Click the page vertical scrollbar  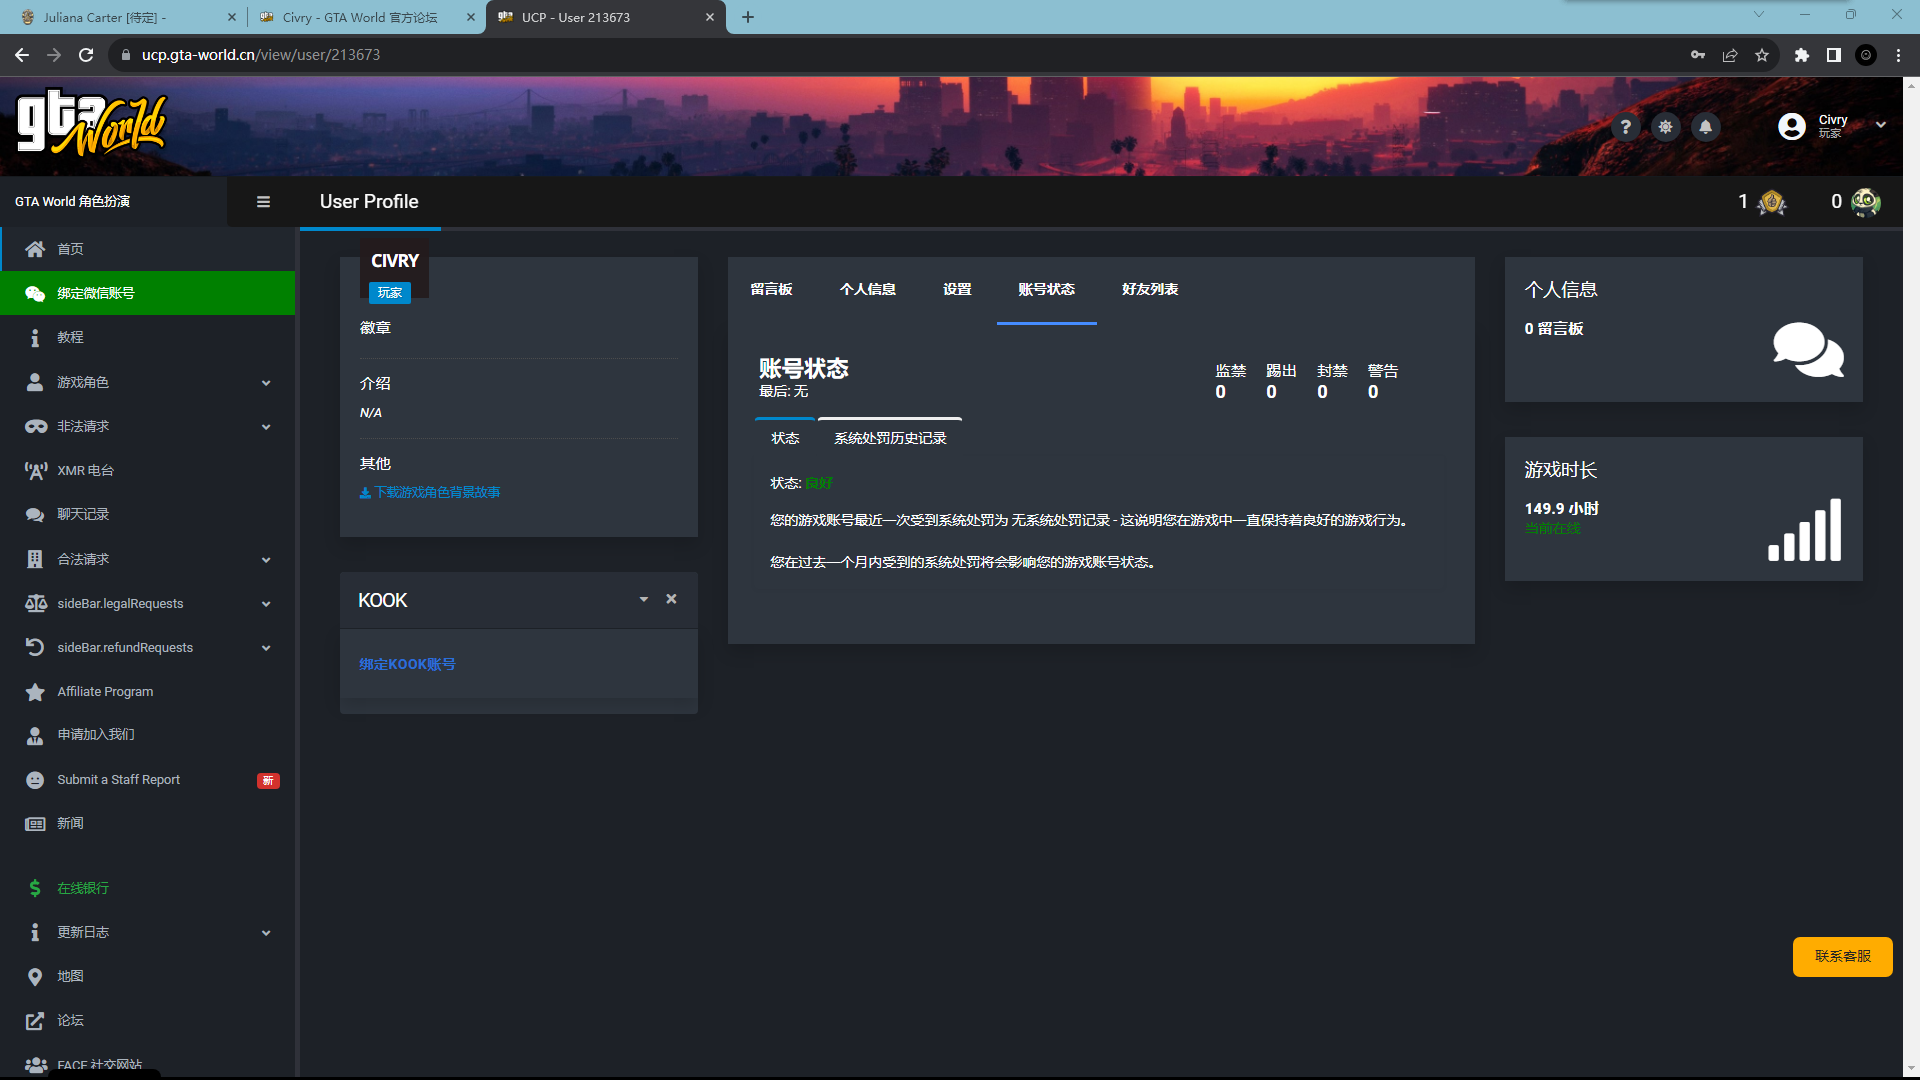1911,577
